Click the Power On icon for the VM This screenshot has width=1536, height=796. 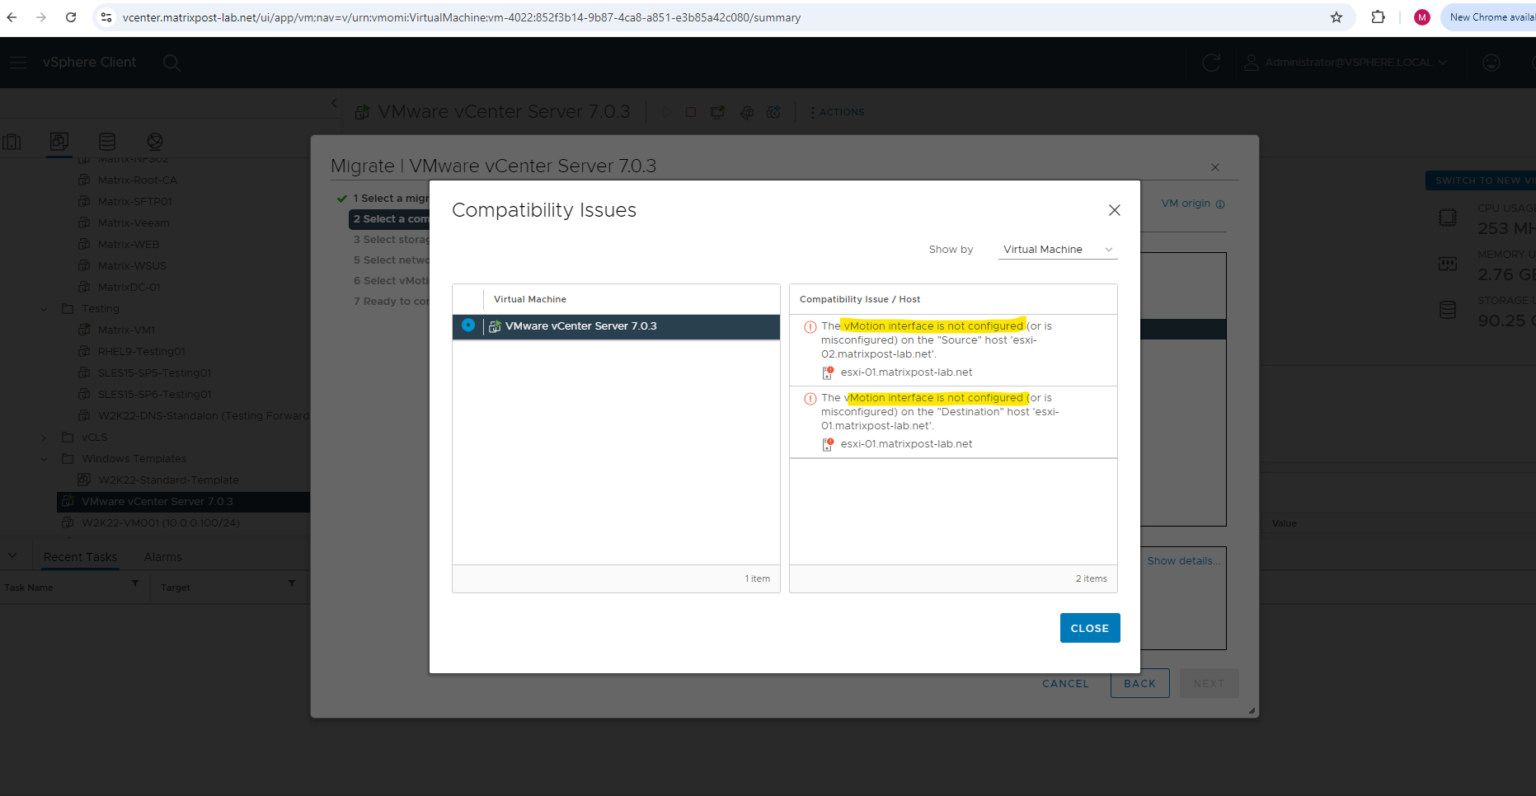[x=666, y=111]
